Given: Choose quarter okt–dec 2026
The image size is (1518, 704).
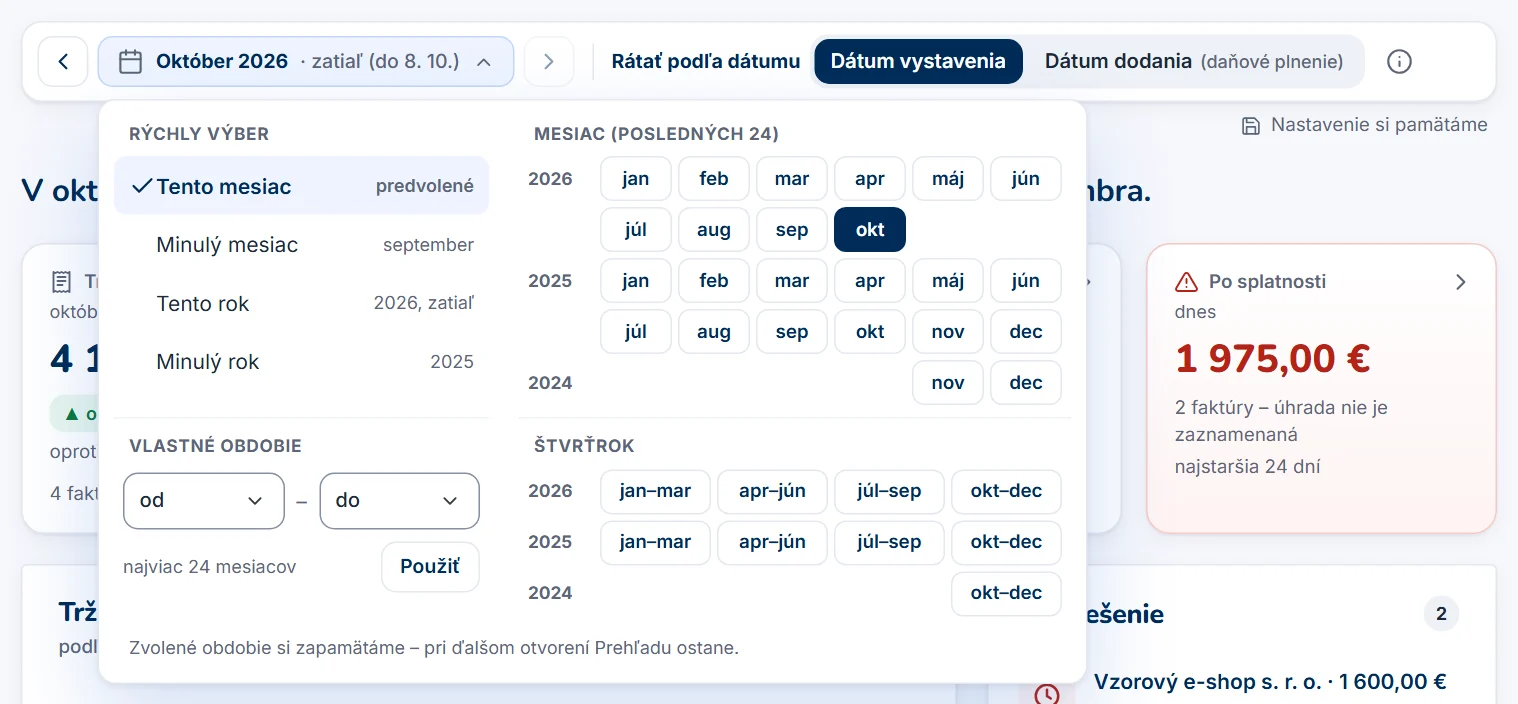Looking at the screenshot, I should click(1006, 491).
